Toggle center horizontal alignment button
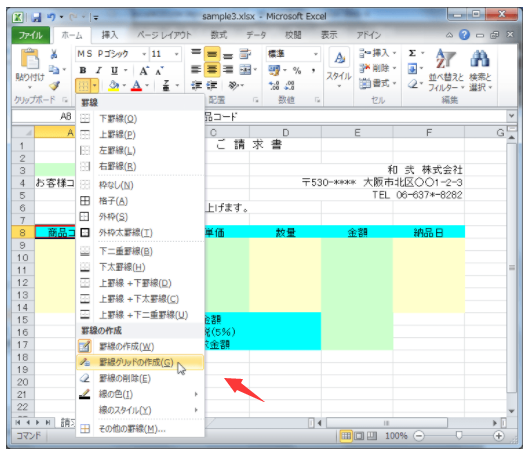The height and width of the screenshot is (452, 526). click(212, 69)
